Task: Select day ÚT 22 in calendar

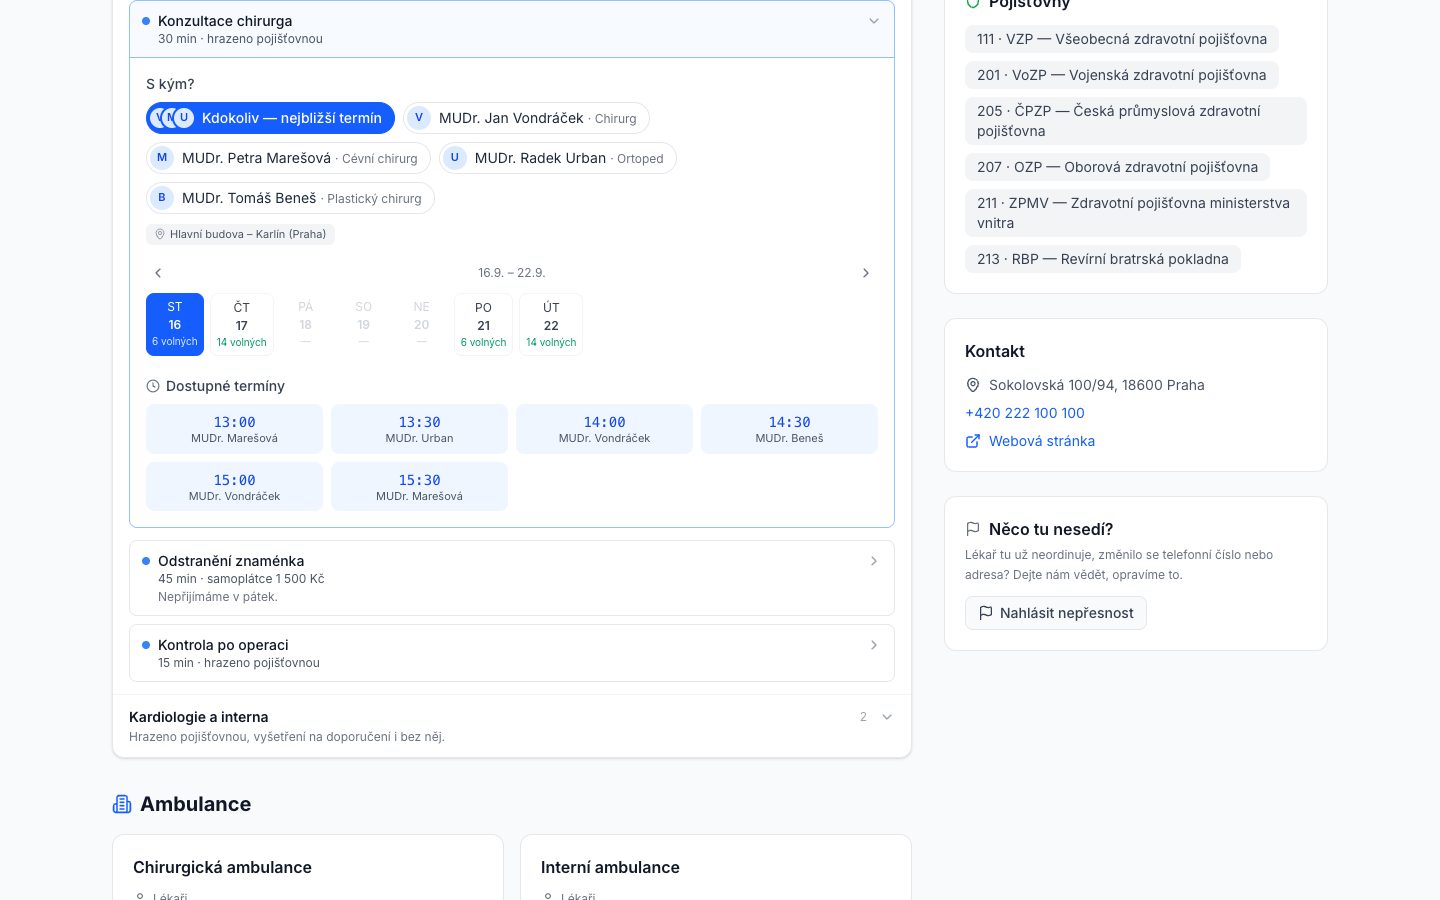Action: pyautogui.click(x=551, y=324)
